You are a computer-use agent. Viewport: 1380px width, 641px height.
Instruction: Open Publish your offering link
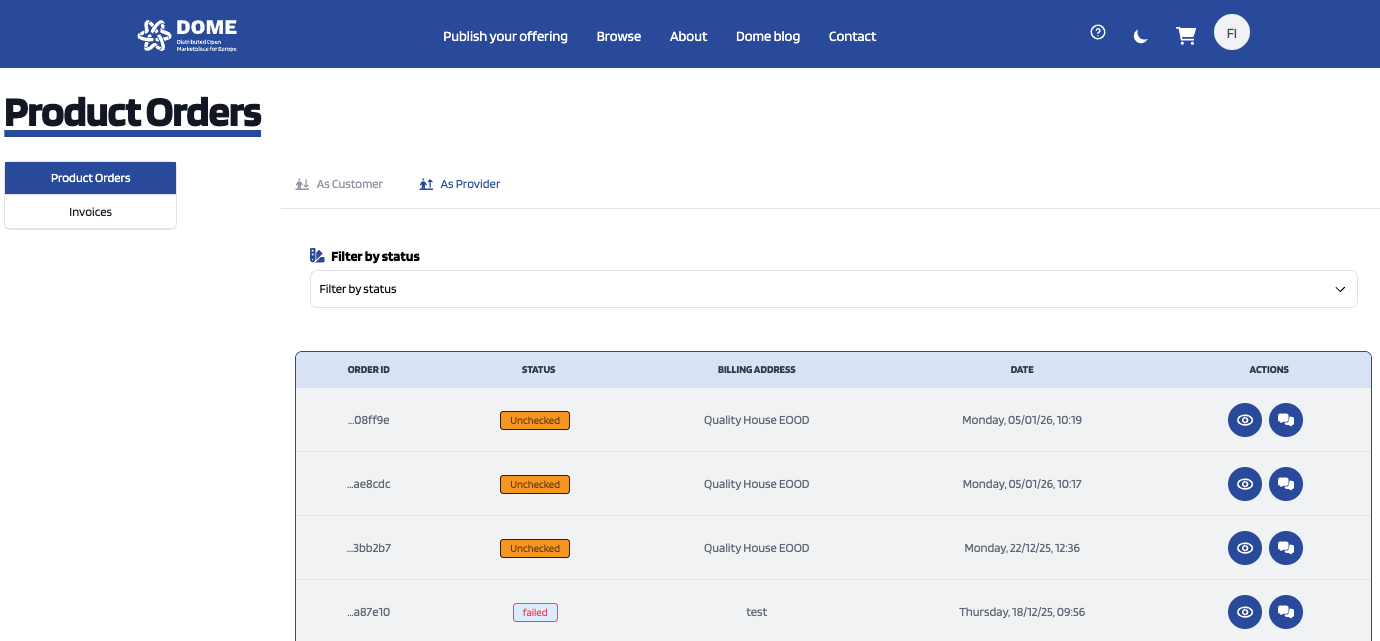505,36
